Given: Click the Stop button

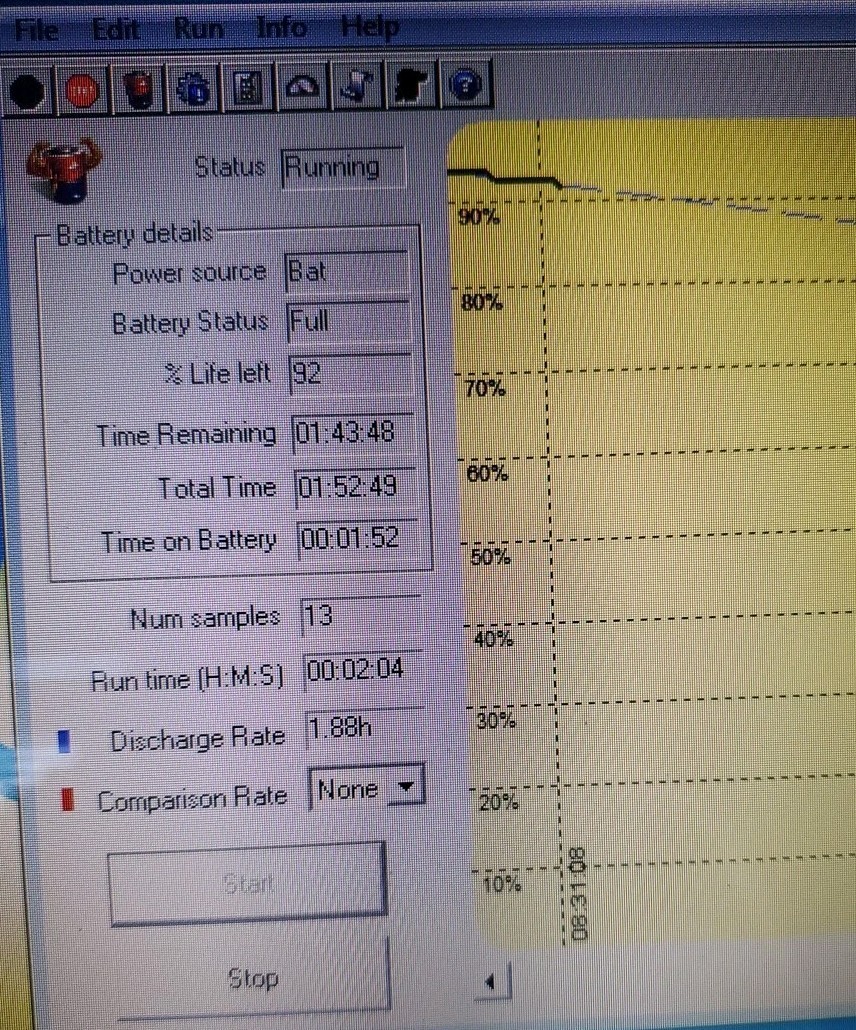Looking at the screenshot, I should pyautogui.click(x=253, y=978).
